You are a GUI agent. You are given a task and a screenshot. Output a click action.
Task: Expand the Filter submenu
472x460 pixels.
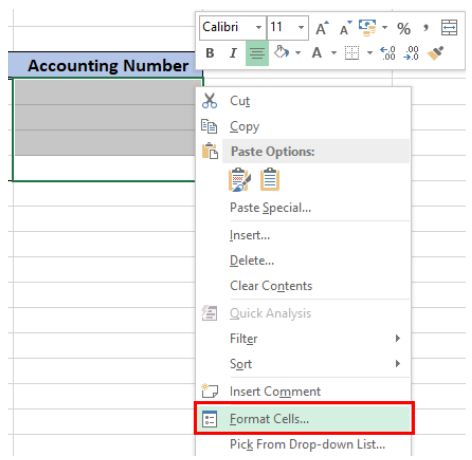(303, 339)
